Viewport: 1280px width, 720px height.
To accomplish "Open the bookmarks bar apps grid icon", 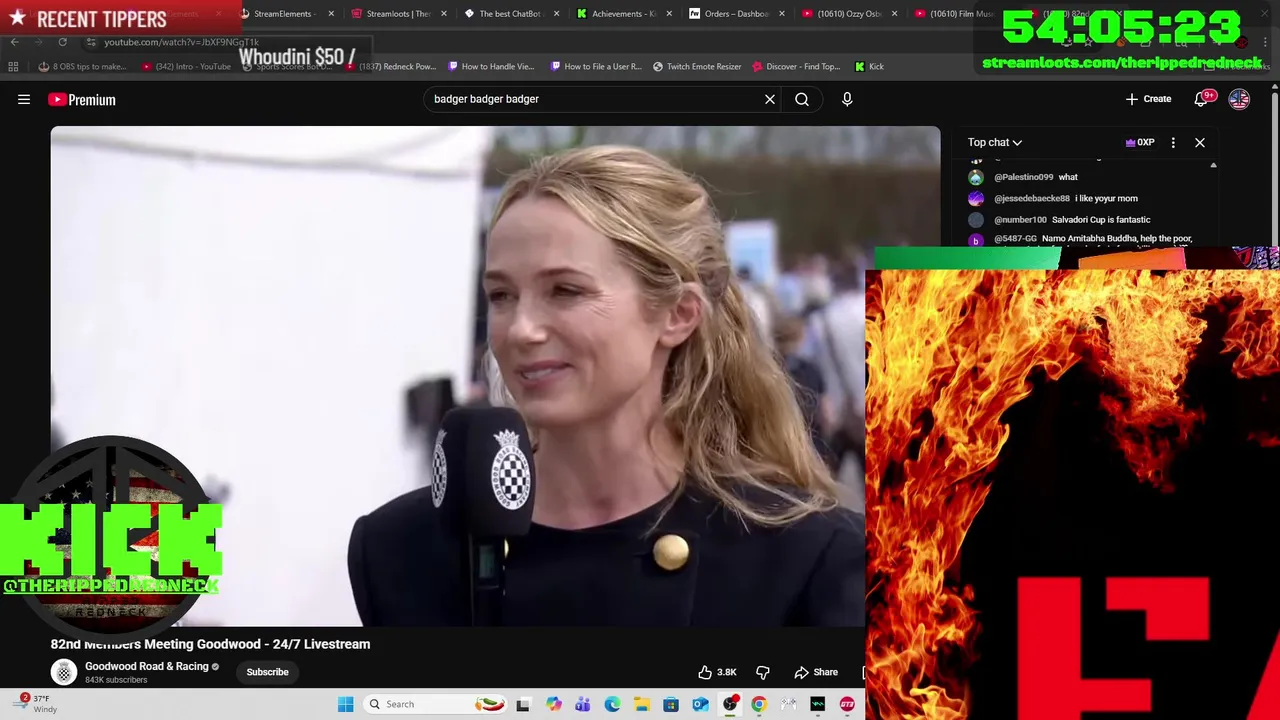I will point(13,66).
